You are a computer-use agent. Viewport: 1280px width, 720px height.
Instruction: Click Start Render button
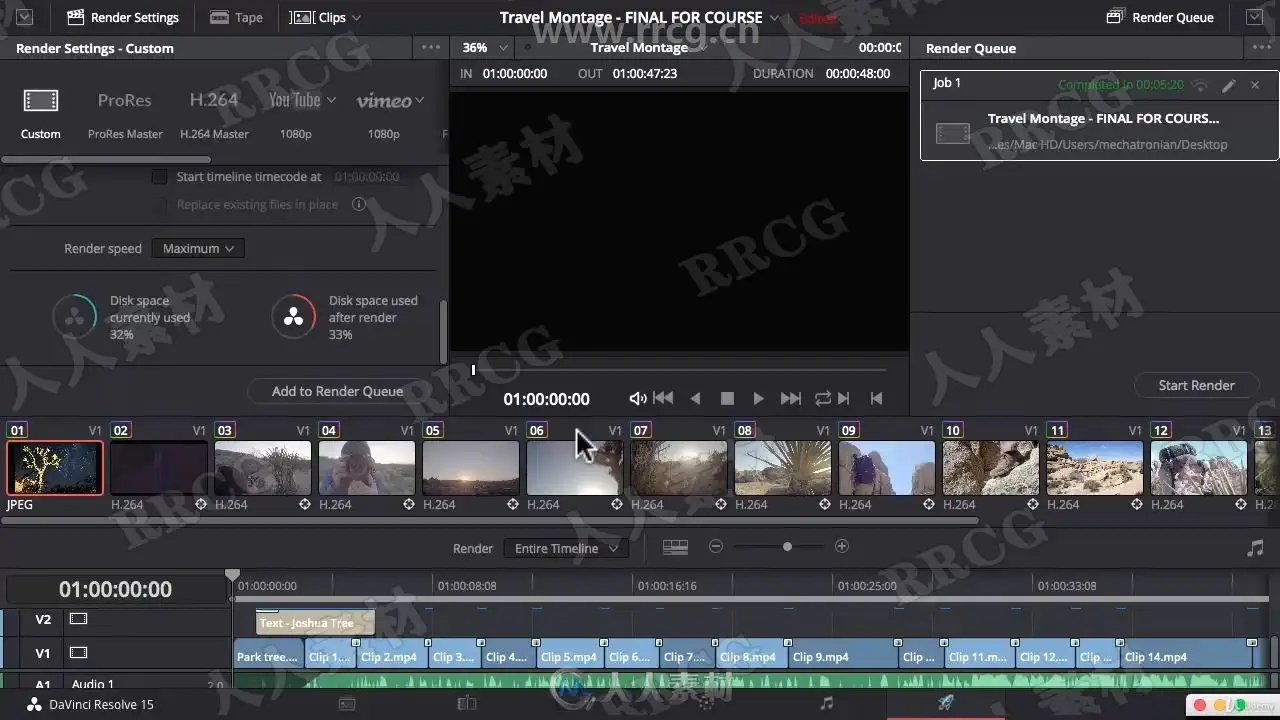[1196, 385]
